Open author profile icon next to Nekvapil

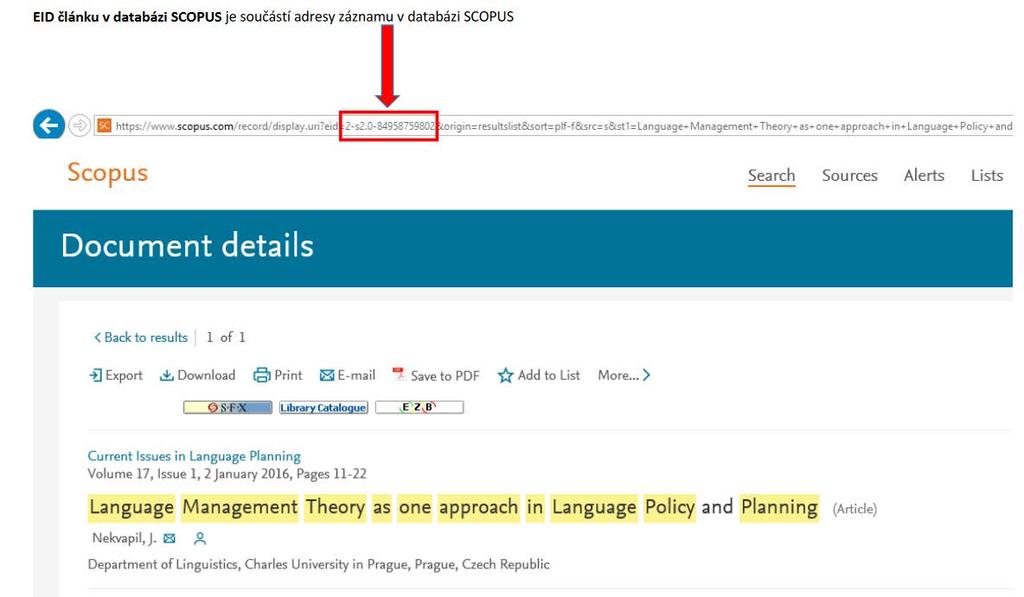tap(200, 539)
